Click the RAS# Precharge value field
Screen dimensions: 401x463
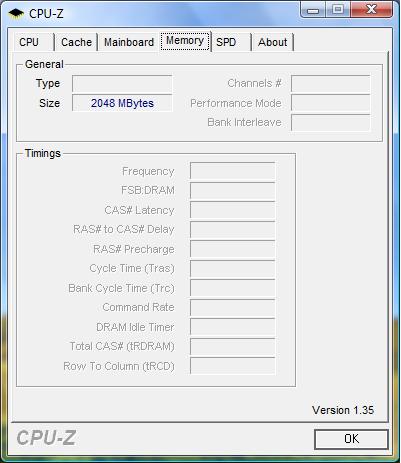(233, 249)
